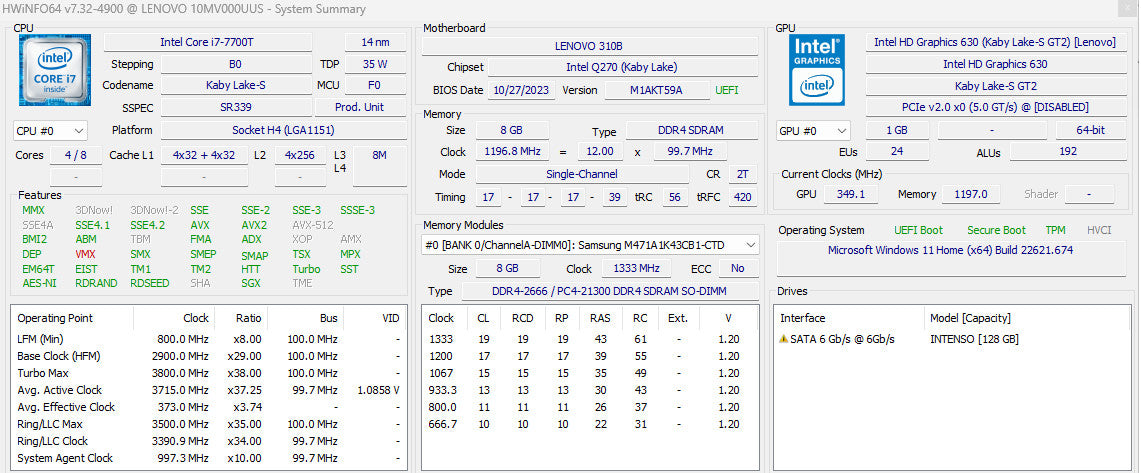
Task: Click the DDR4-2666 / PC4-21300 module type field
Action: 609,291
